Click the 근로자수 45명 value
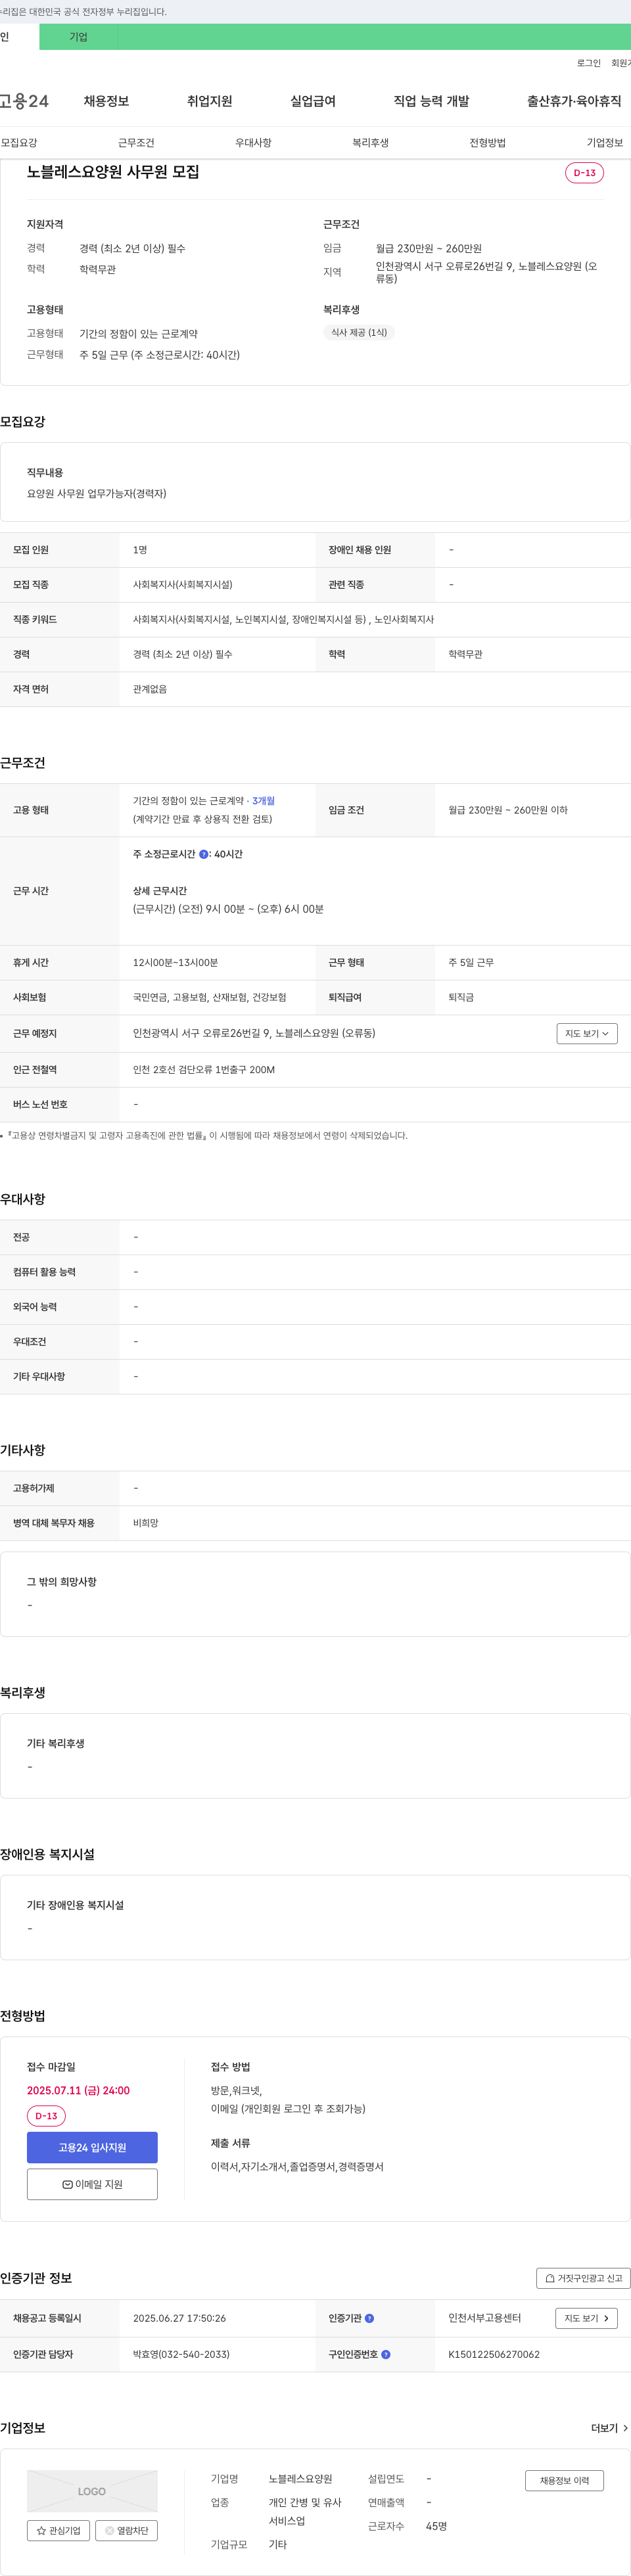This screenshot has width=631, height=2576. point(436,2526)
